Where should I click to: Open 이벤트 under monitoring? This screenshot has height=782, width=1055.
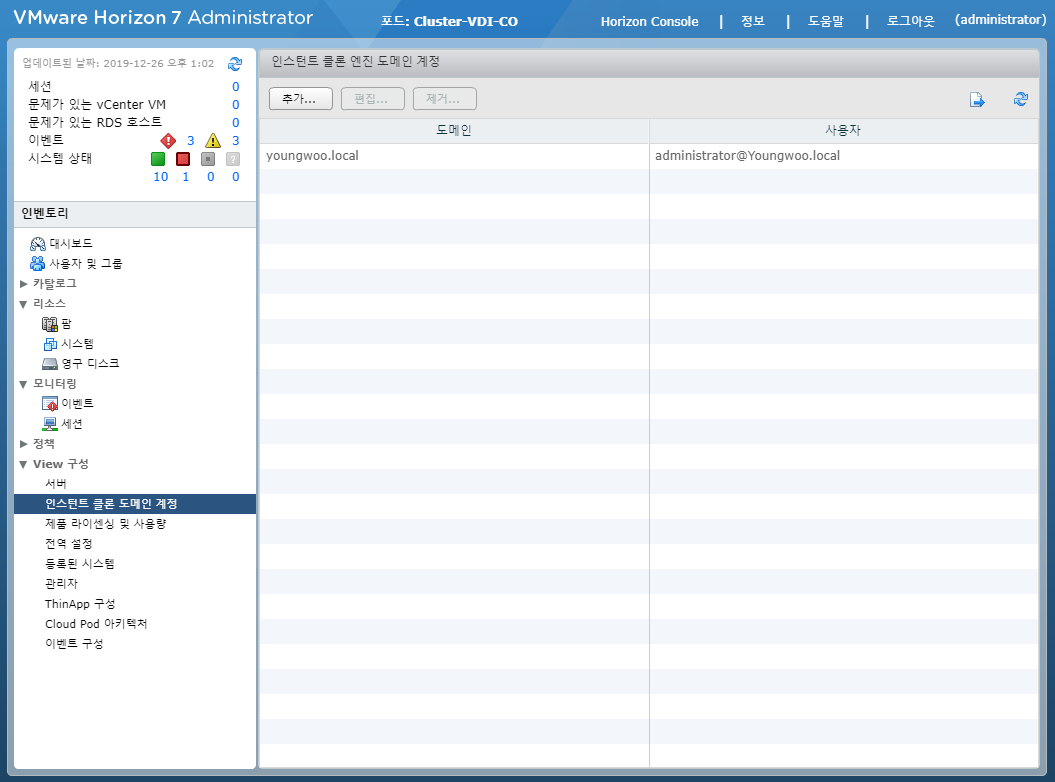click(68, 404)
